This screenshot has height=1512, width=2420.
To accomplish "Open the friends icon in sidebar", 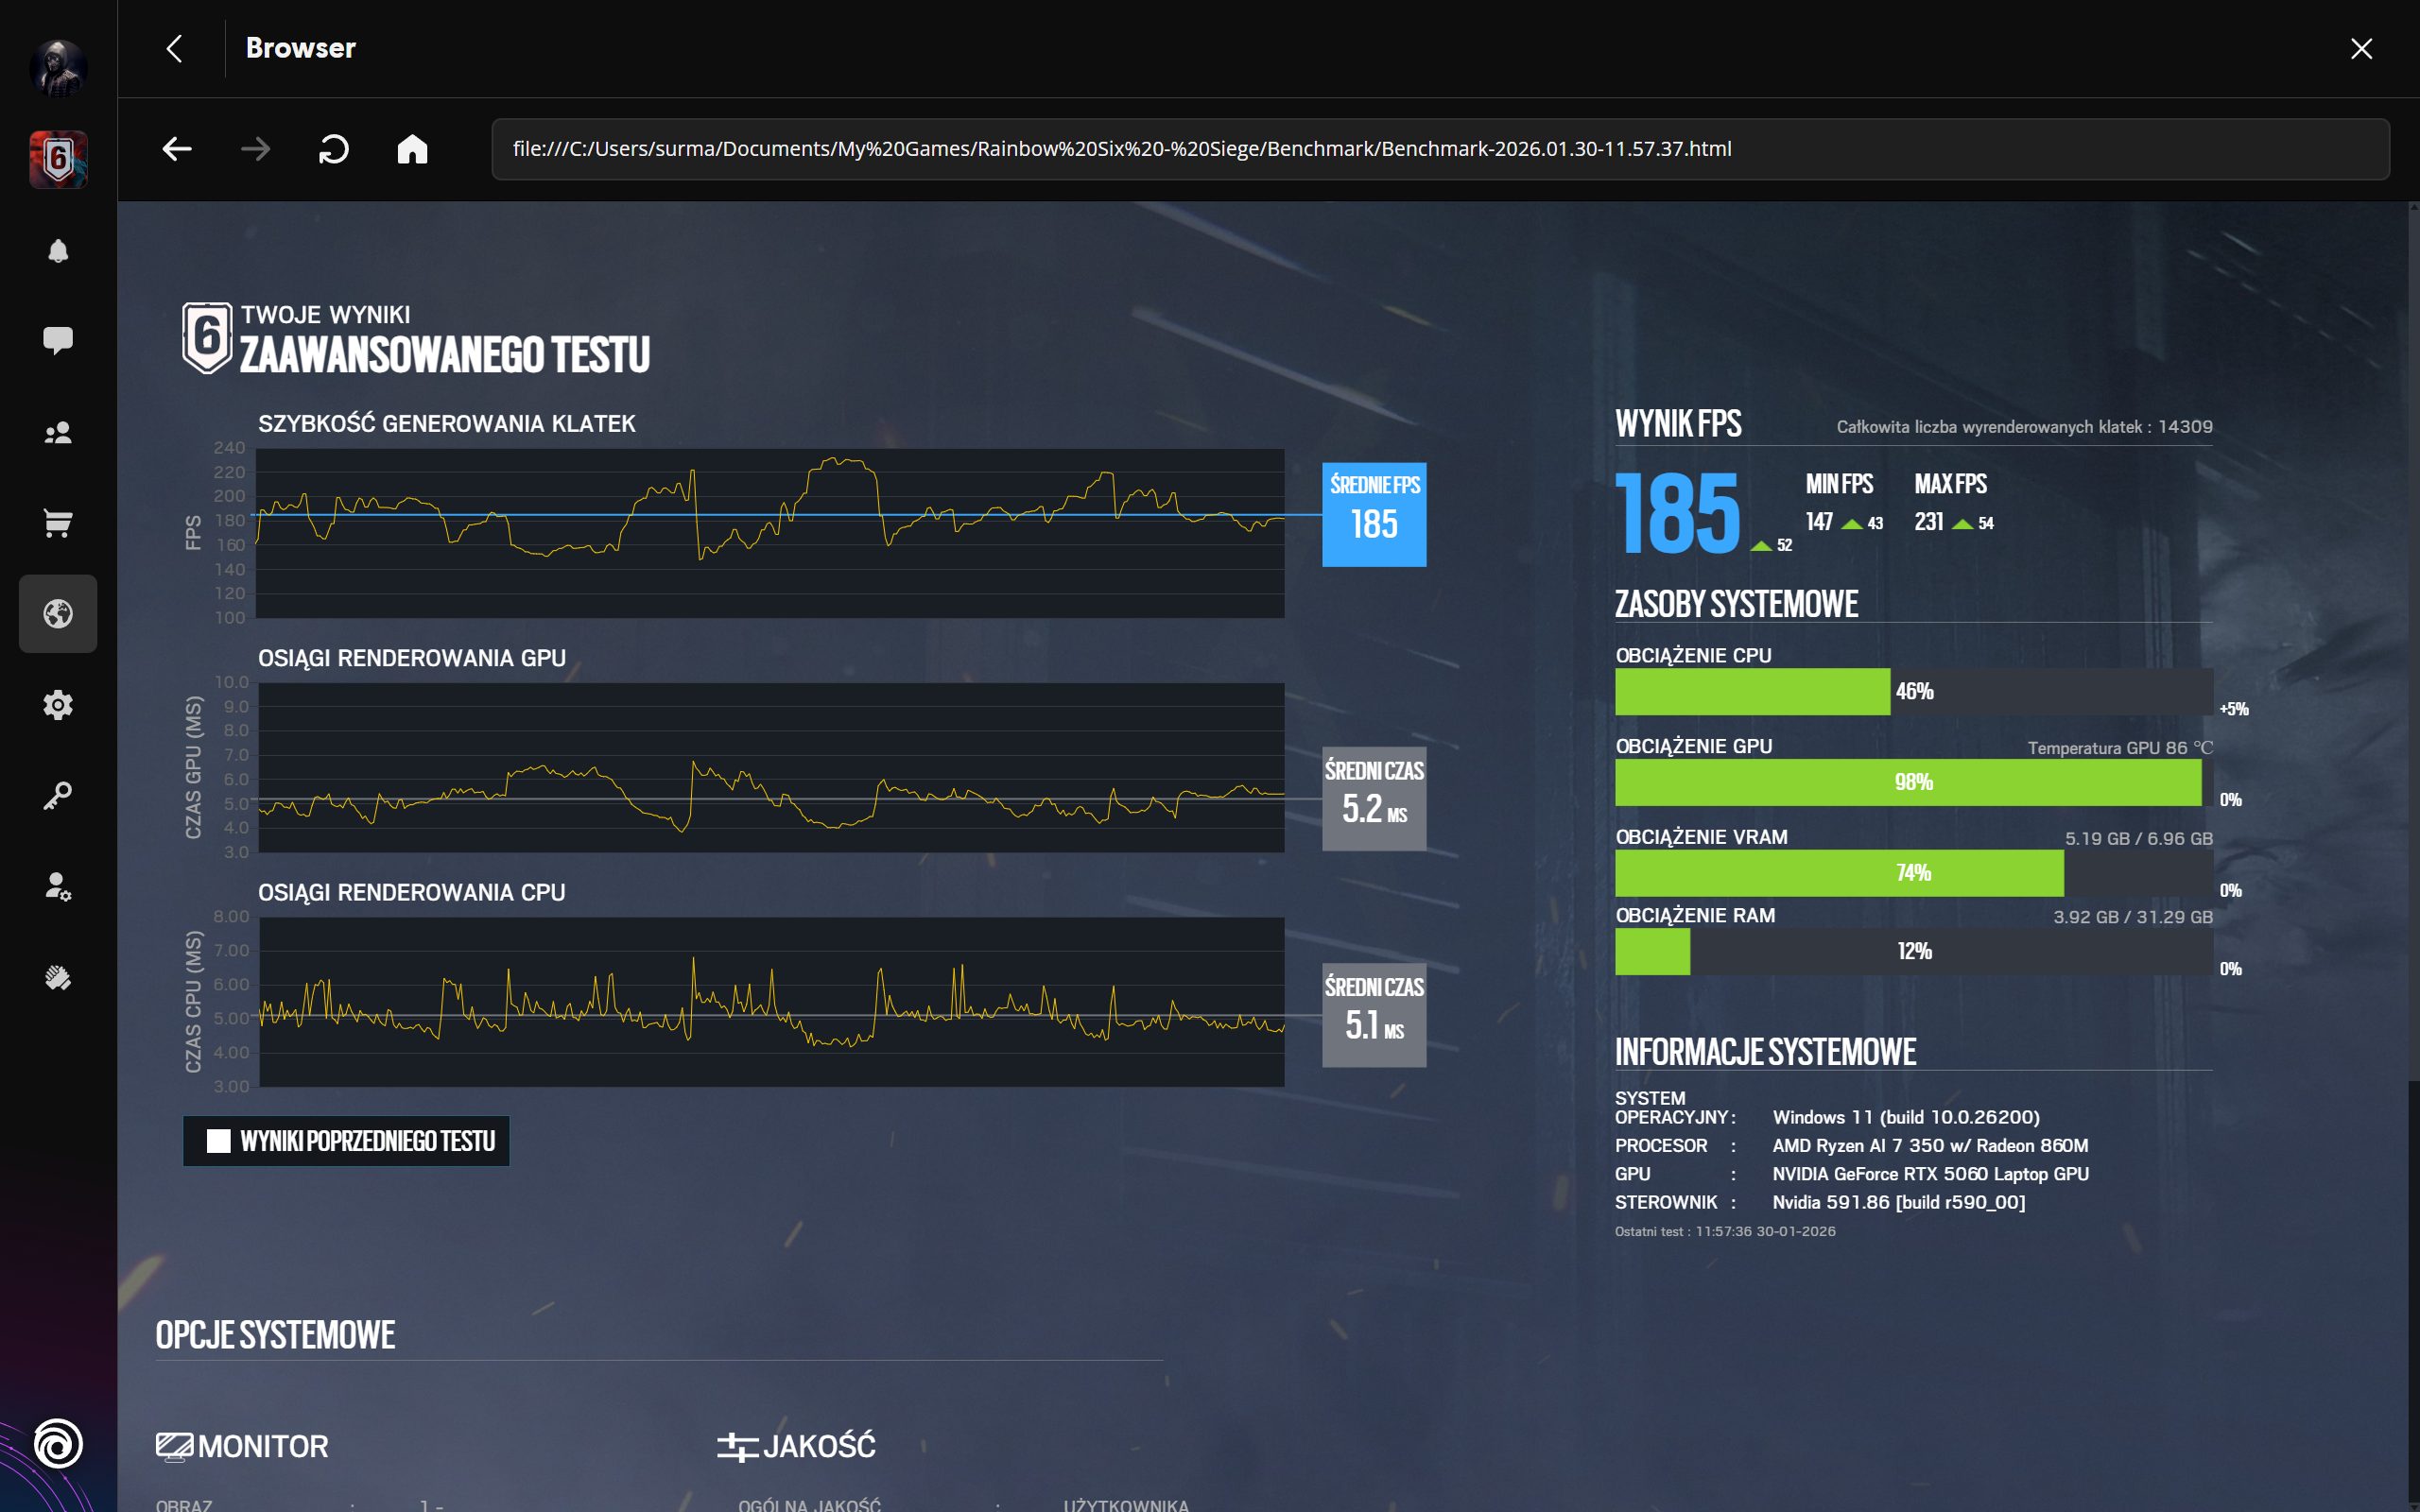I will (x=58, y=432).
